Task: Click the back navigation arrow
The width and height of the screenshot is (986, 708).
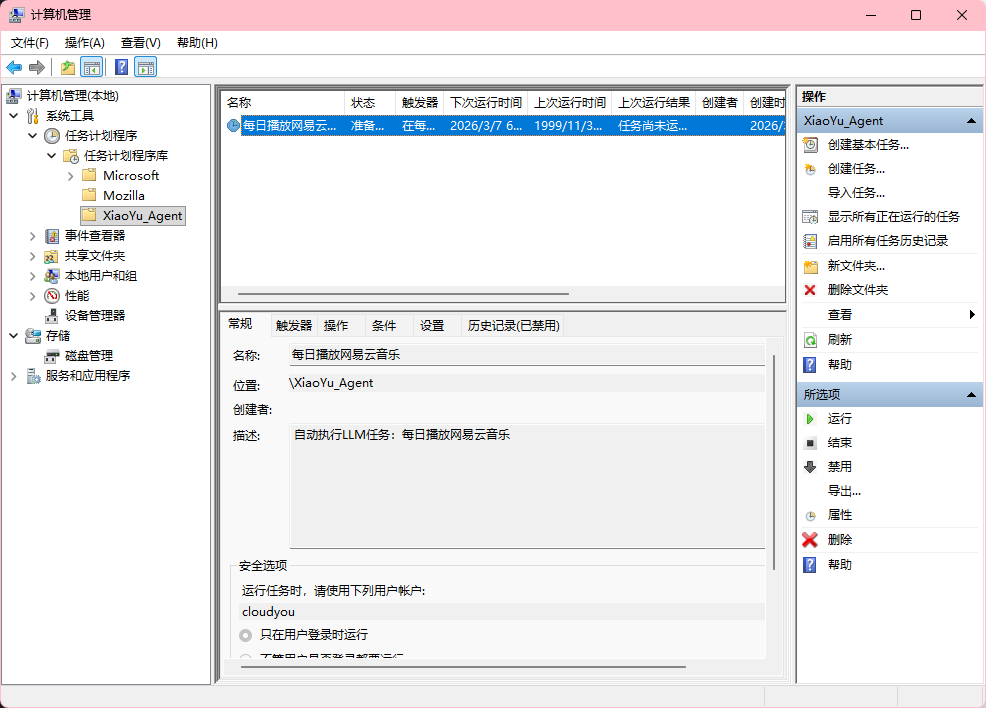Action: (14, 68)
